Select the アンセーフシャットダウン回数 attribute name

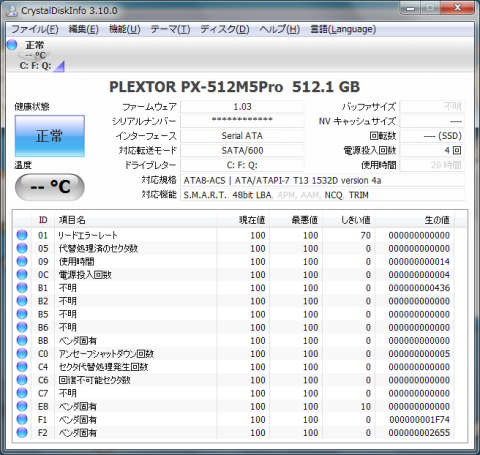106,354
